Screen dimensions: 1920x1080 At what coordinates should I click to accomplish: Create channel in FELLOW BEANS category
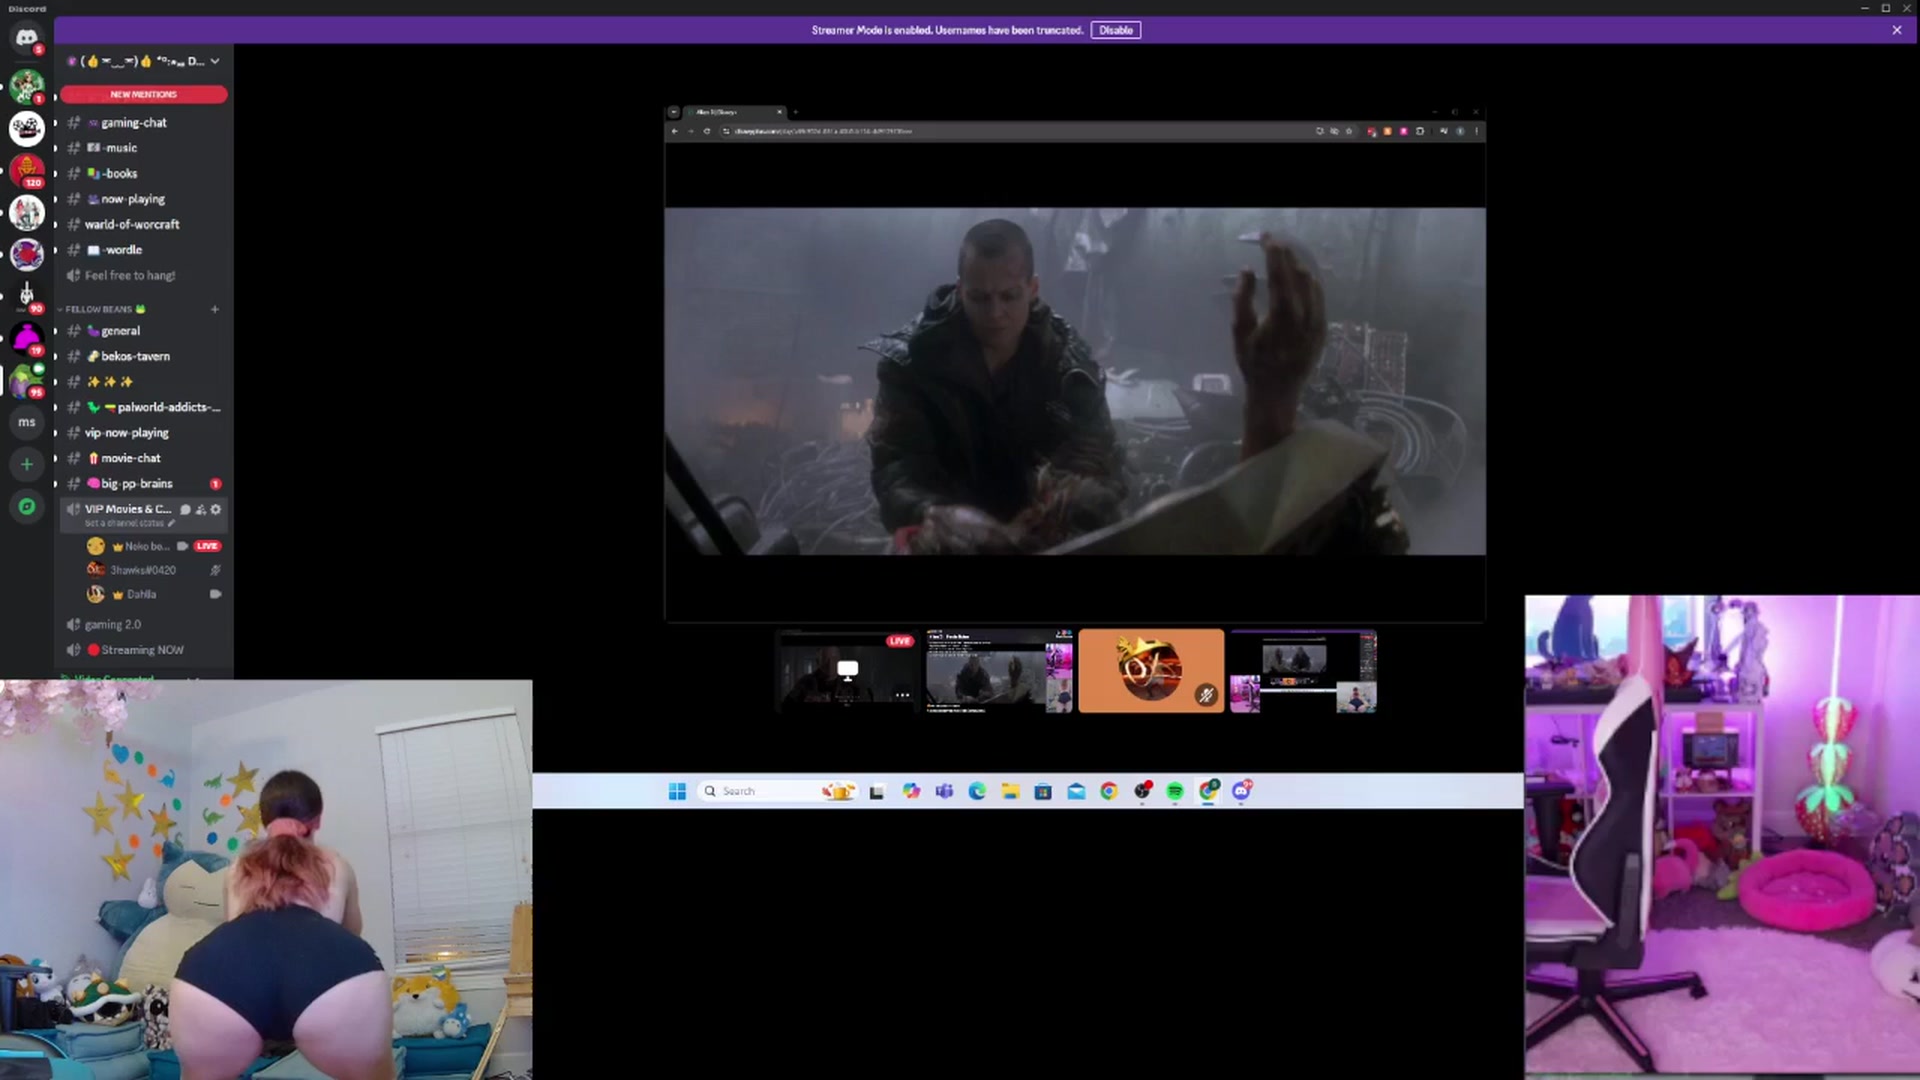coord(215,309)
